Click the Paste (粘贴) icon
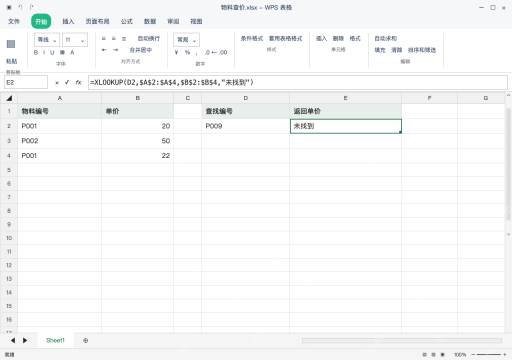 click(11, 44)
